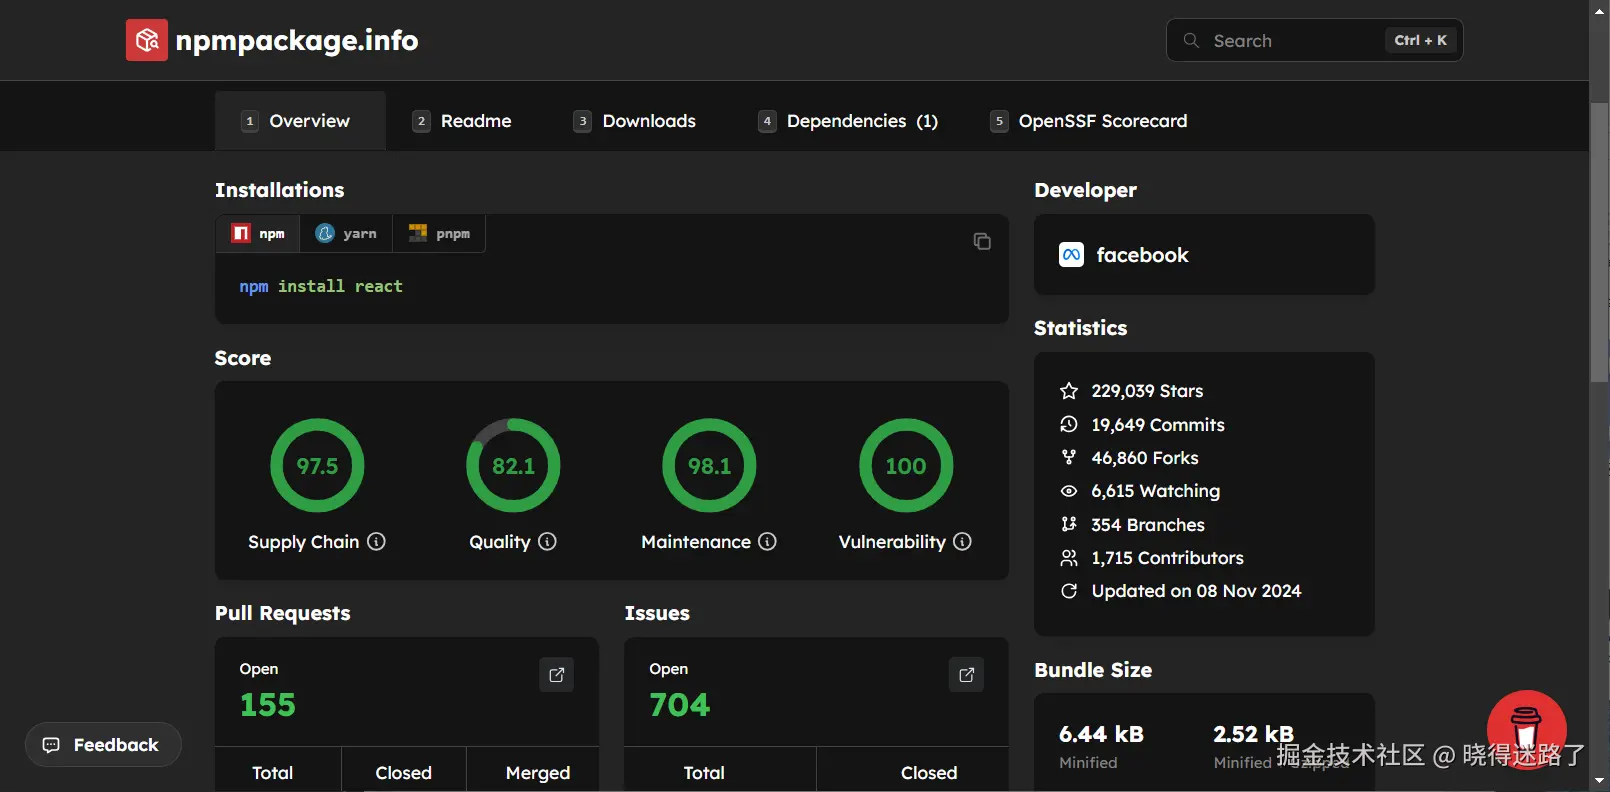Click the 229,039 Stars statistic

1147,391
